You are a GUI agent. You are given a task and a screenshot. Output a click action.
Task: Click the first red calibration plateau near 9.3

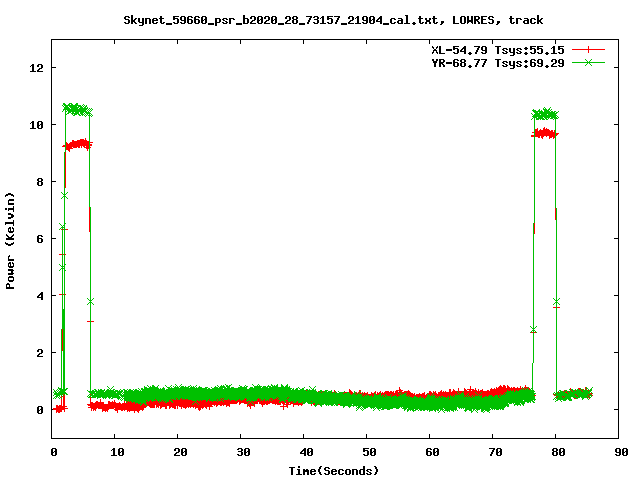pyautogui.click(x=78, y=144)
